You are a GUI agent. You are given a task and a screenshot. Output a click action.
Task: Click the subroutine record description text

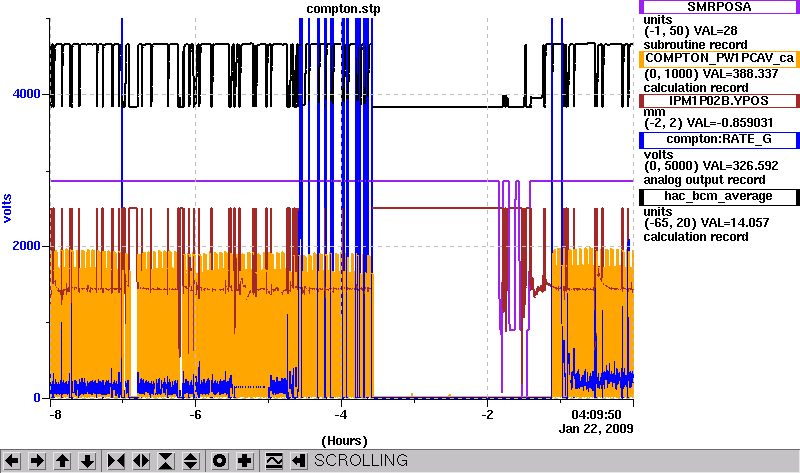[695, 45]
